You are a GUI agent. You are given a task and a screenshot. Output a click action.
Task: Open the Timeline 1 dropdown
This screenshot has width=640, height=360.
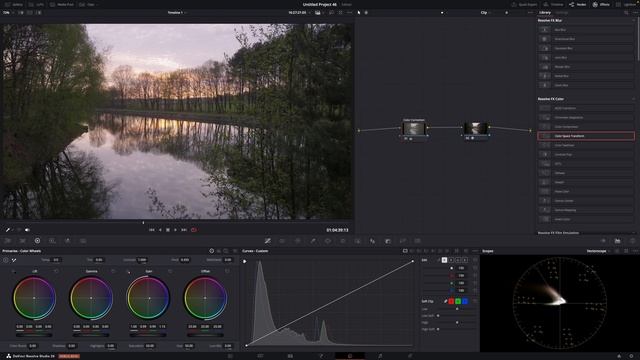(x=177, y=13)
